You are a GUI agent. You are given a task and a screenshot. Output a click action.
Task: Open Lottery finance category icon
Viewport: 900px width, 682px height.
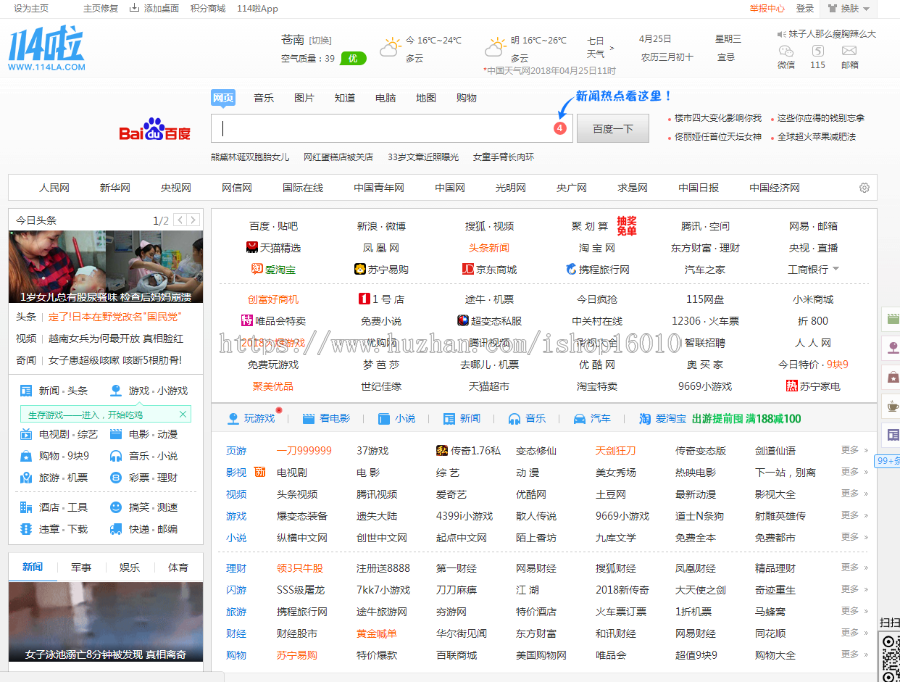116,478
